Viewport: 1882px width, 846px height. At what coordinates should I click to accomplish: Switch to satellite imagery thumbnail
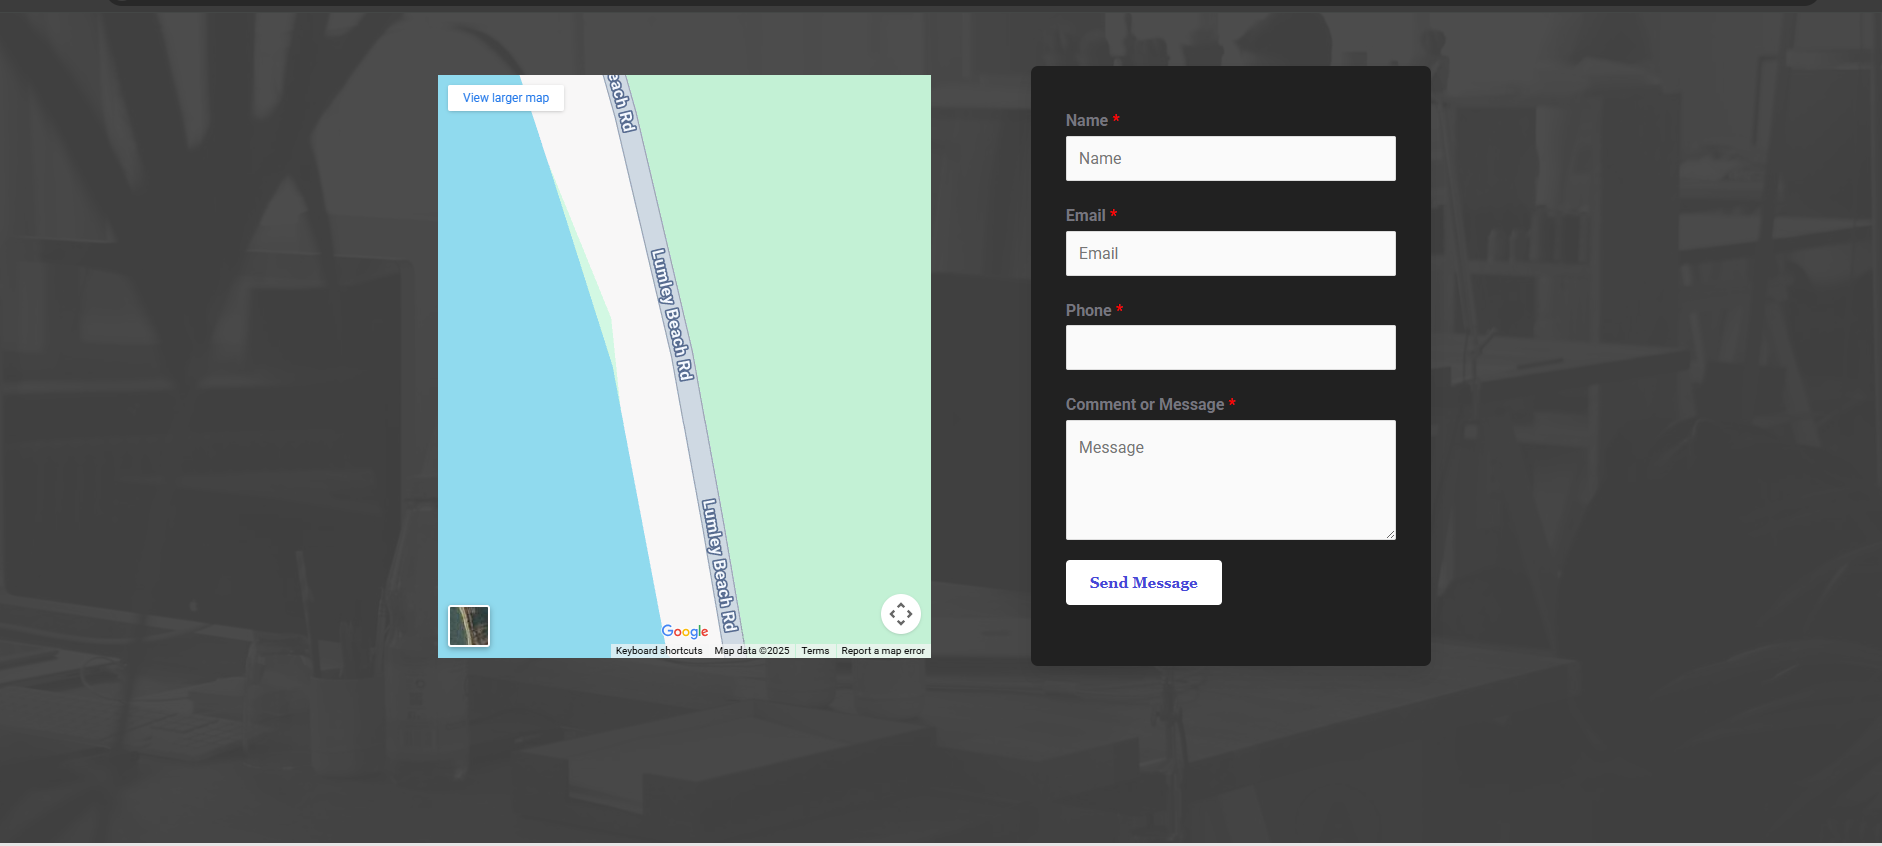pyautogui.click(x=469, y=626)
